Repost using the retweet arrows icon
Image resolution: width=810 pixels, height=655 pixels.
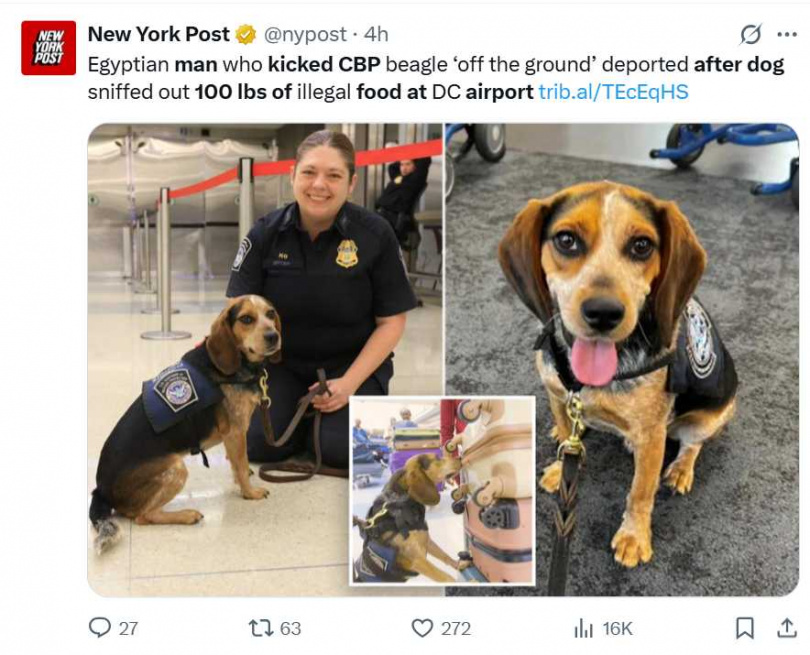[x=261, y=628]
